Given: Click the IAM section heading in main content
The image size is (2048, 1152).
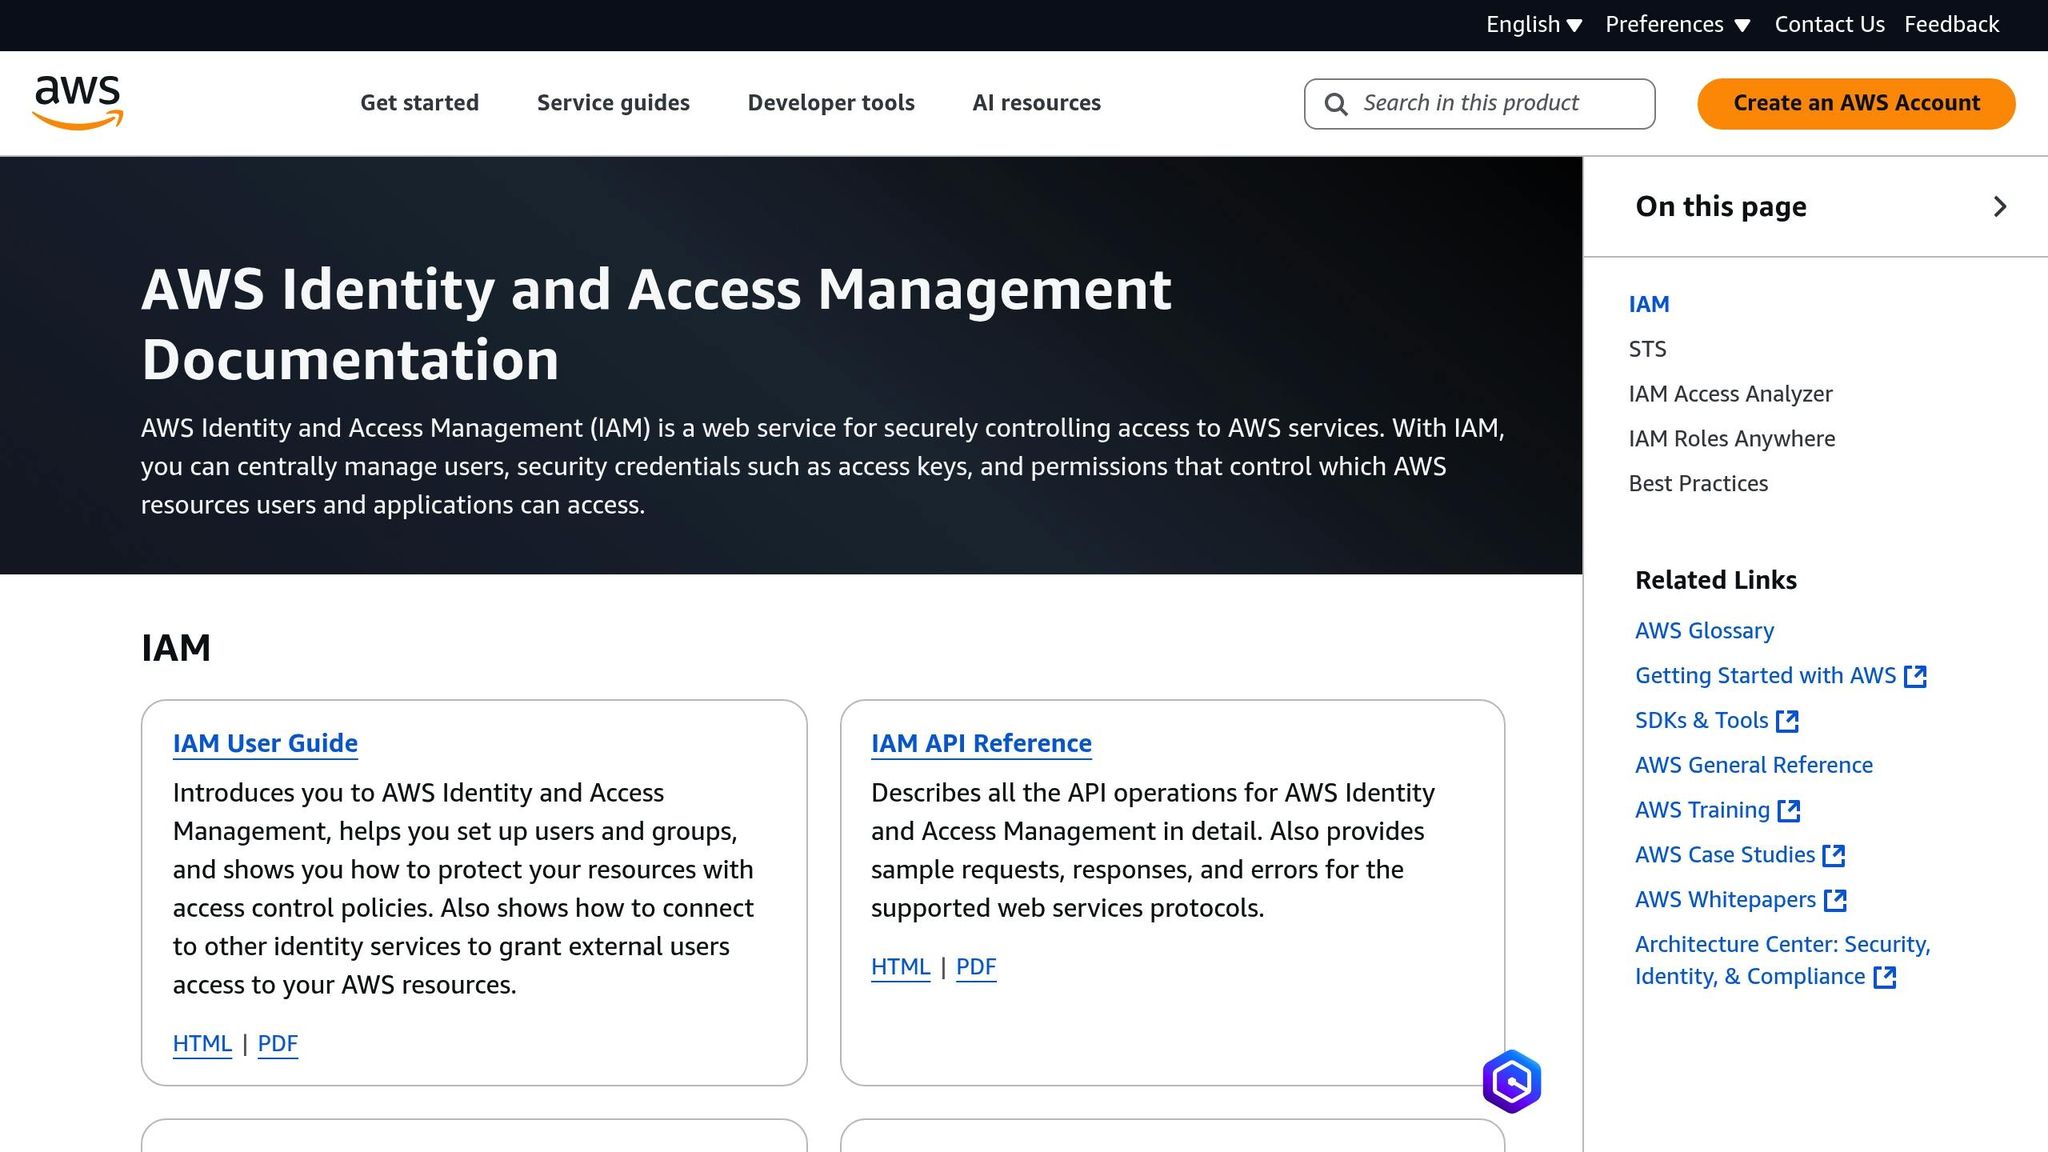Looking at the screenshot, I should tap(176, 649).
